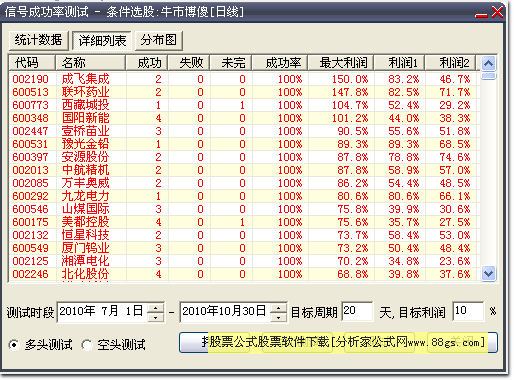The image size is (514, 380).
Task: Increase the start date with up spinner
Action: [156, 307]
